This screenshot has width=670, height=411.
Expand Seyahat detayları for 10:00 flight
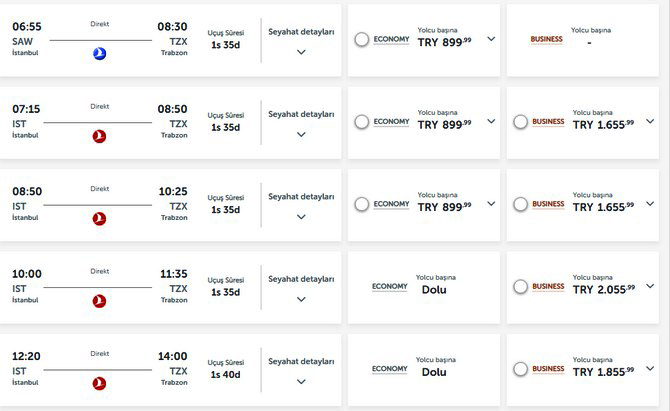click(301, 300)
